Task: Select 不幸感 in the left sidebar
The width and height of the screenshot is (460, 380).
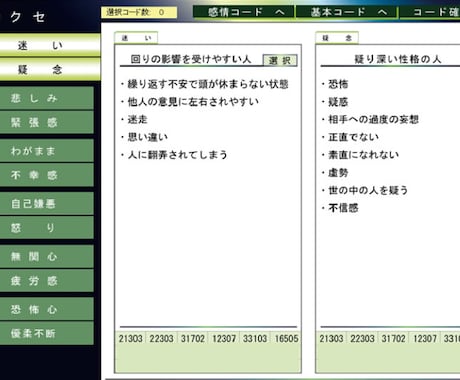Action: click(46, 175)
